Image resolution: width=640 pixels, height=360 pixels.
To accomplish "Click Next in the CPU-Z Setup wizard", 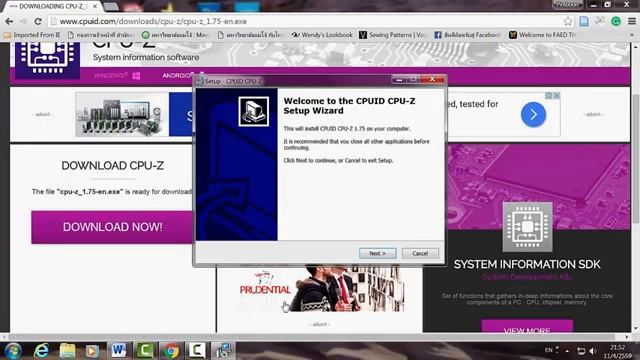I will pos(378,253).
